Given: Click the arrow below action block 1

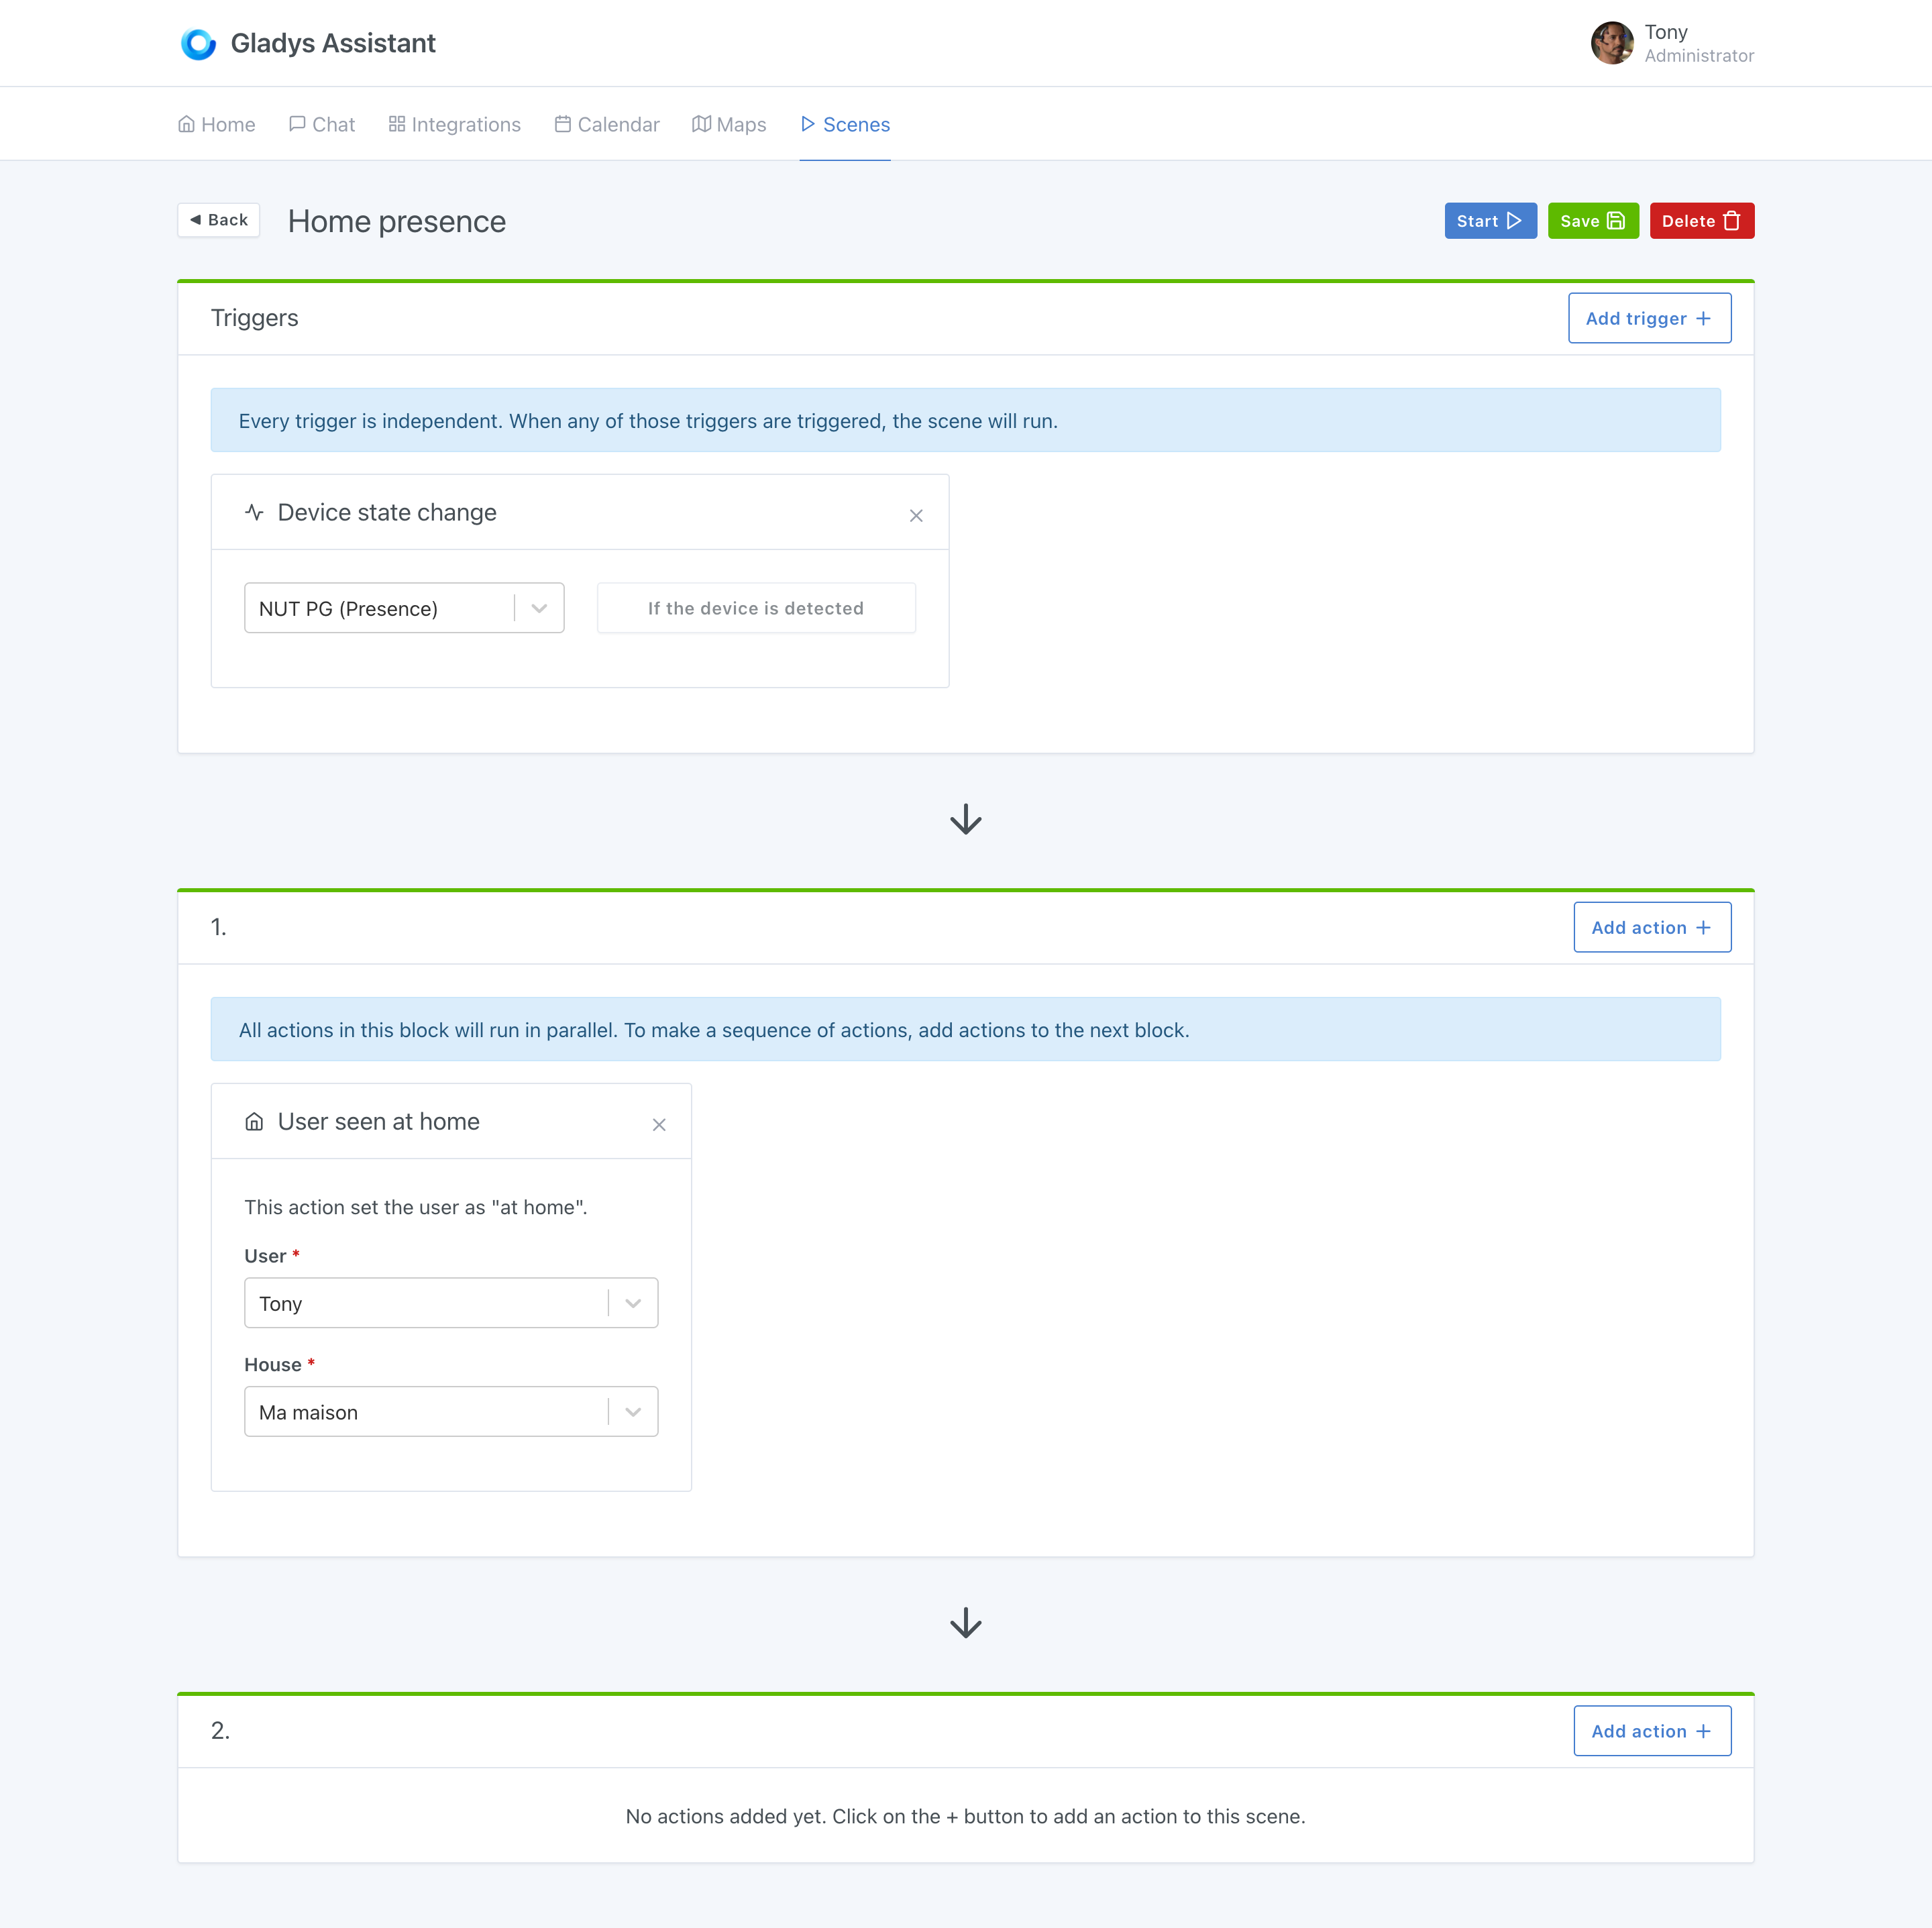Looking at the screenshot, I should 965,1623.
